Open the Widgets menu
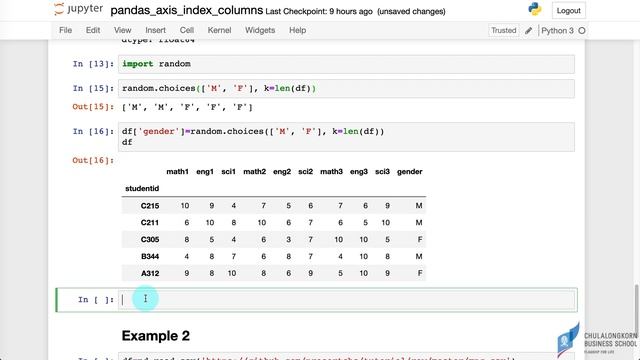The width and height of the screenshot is (640, 360). tap(260, 30)
